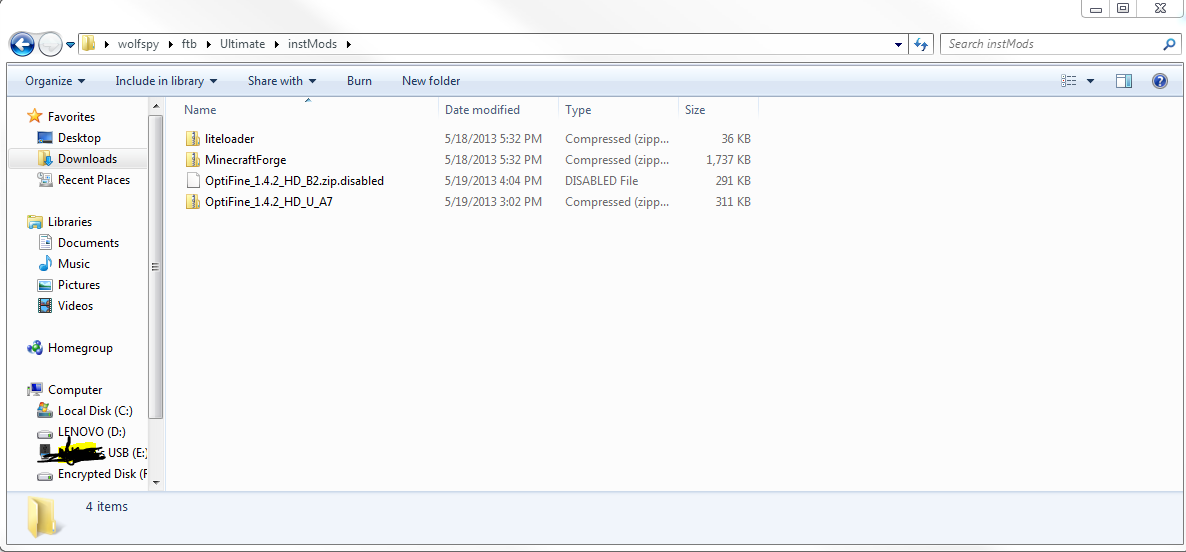Sort files by Size column header
This screenshot has height=552, width=1186.
(x=695, y=110)
